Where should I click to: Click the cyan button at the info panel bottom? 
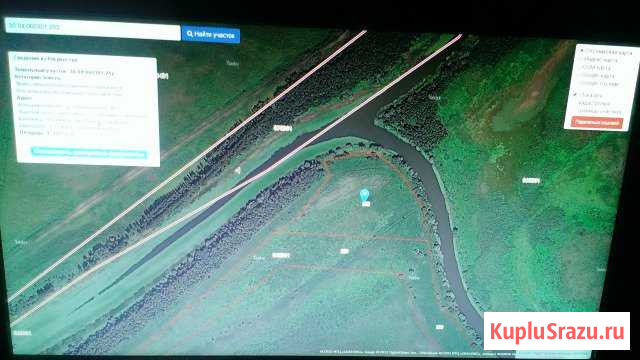(x=89, y=152)
